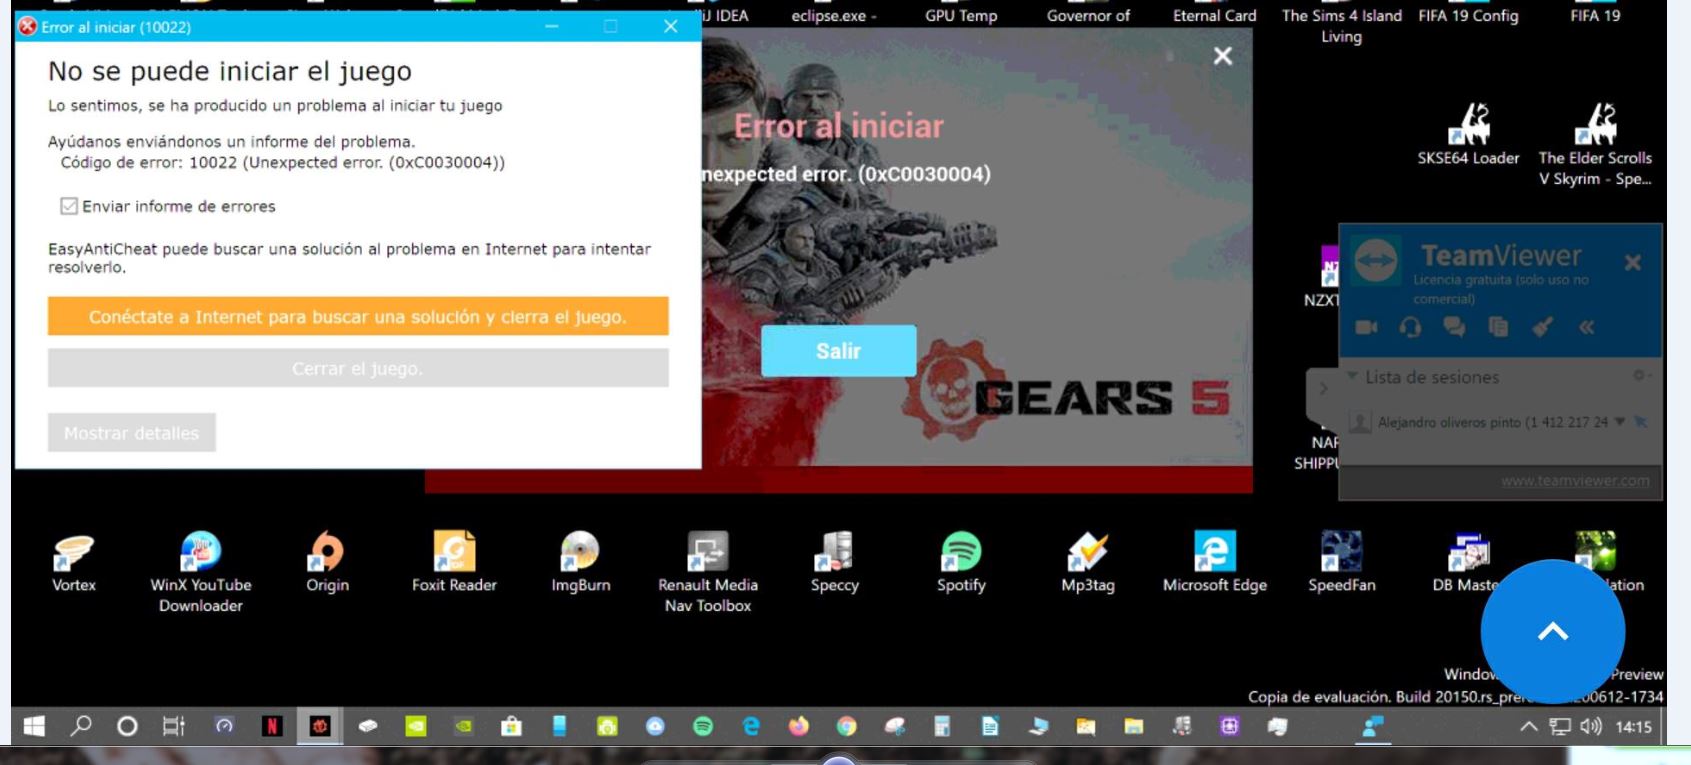Open the volume control in system tray
This screenshot has width=1691, height=765.
[x=1590, y=727]
